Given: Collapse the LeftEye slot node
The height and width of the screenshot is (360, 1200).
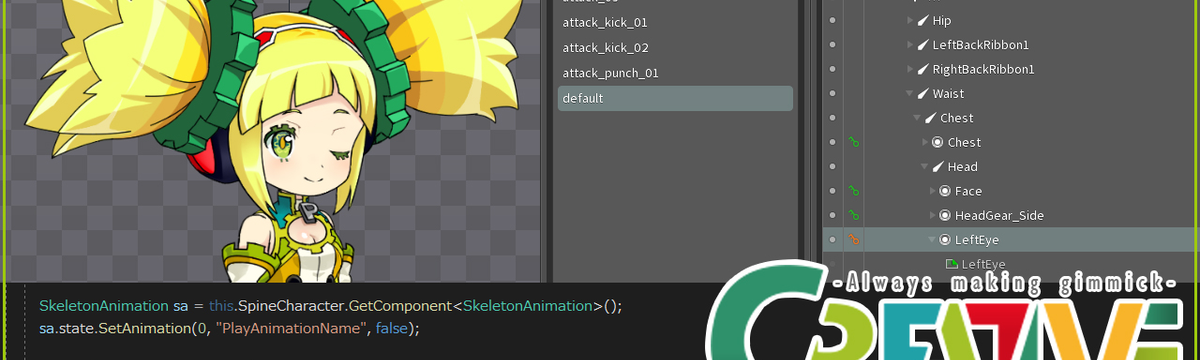Looking at the screenshot, I should [932, 240].
